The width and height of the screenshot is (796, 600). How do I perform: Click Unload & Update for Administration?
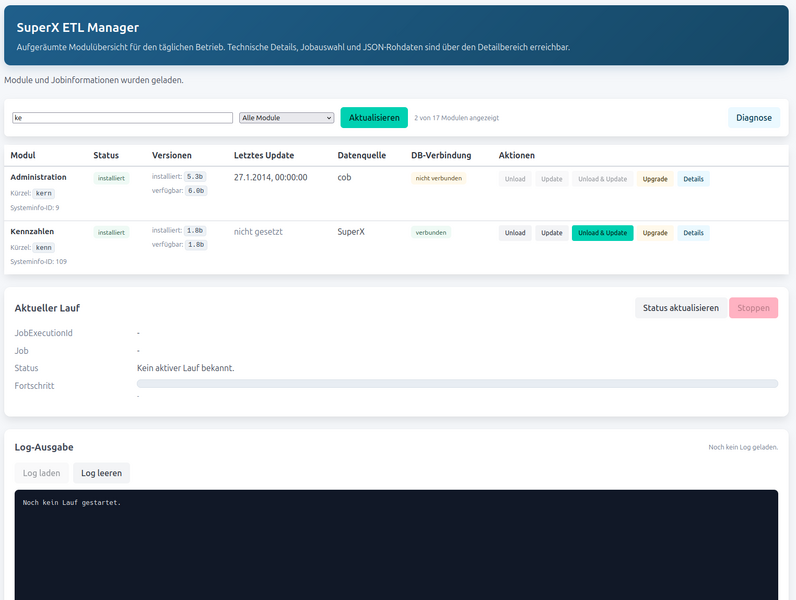pos(603,179)
